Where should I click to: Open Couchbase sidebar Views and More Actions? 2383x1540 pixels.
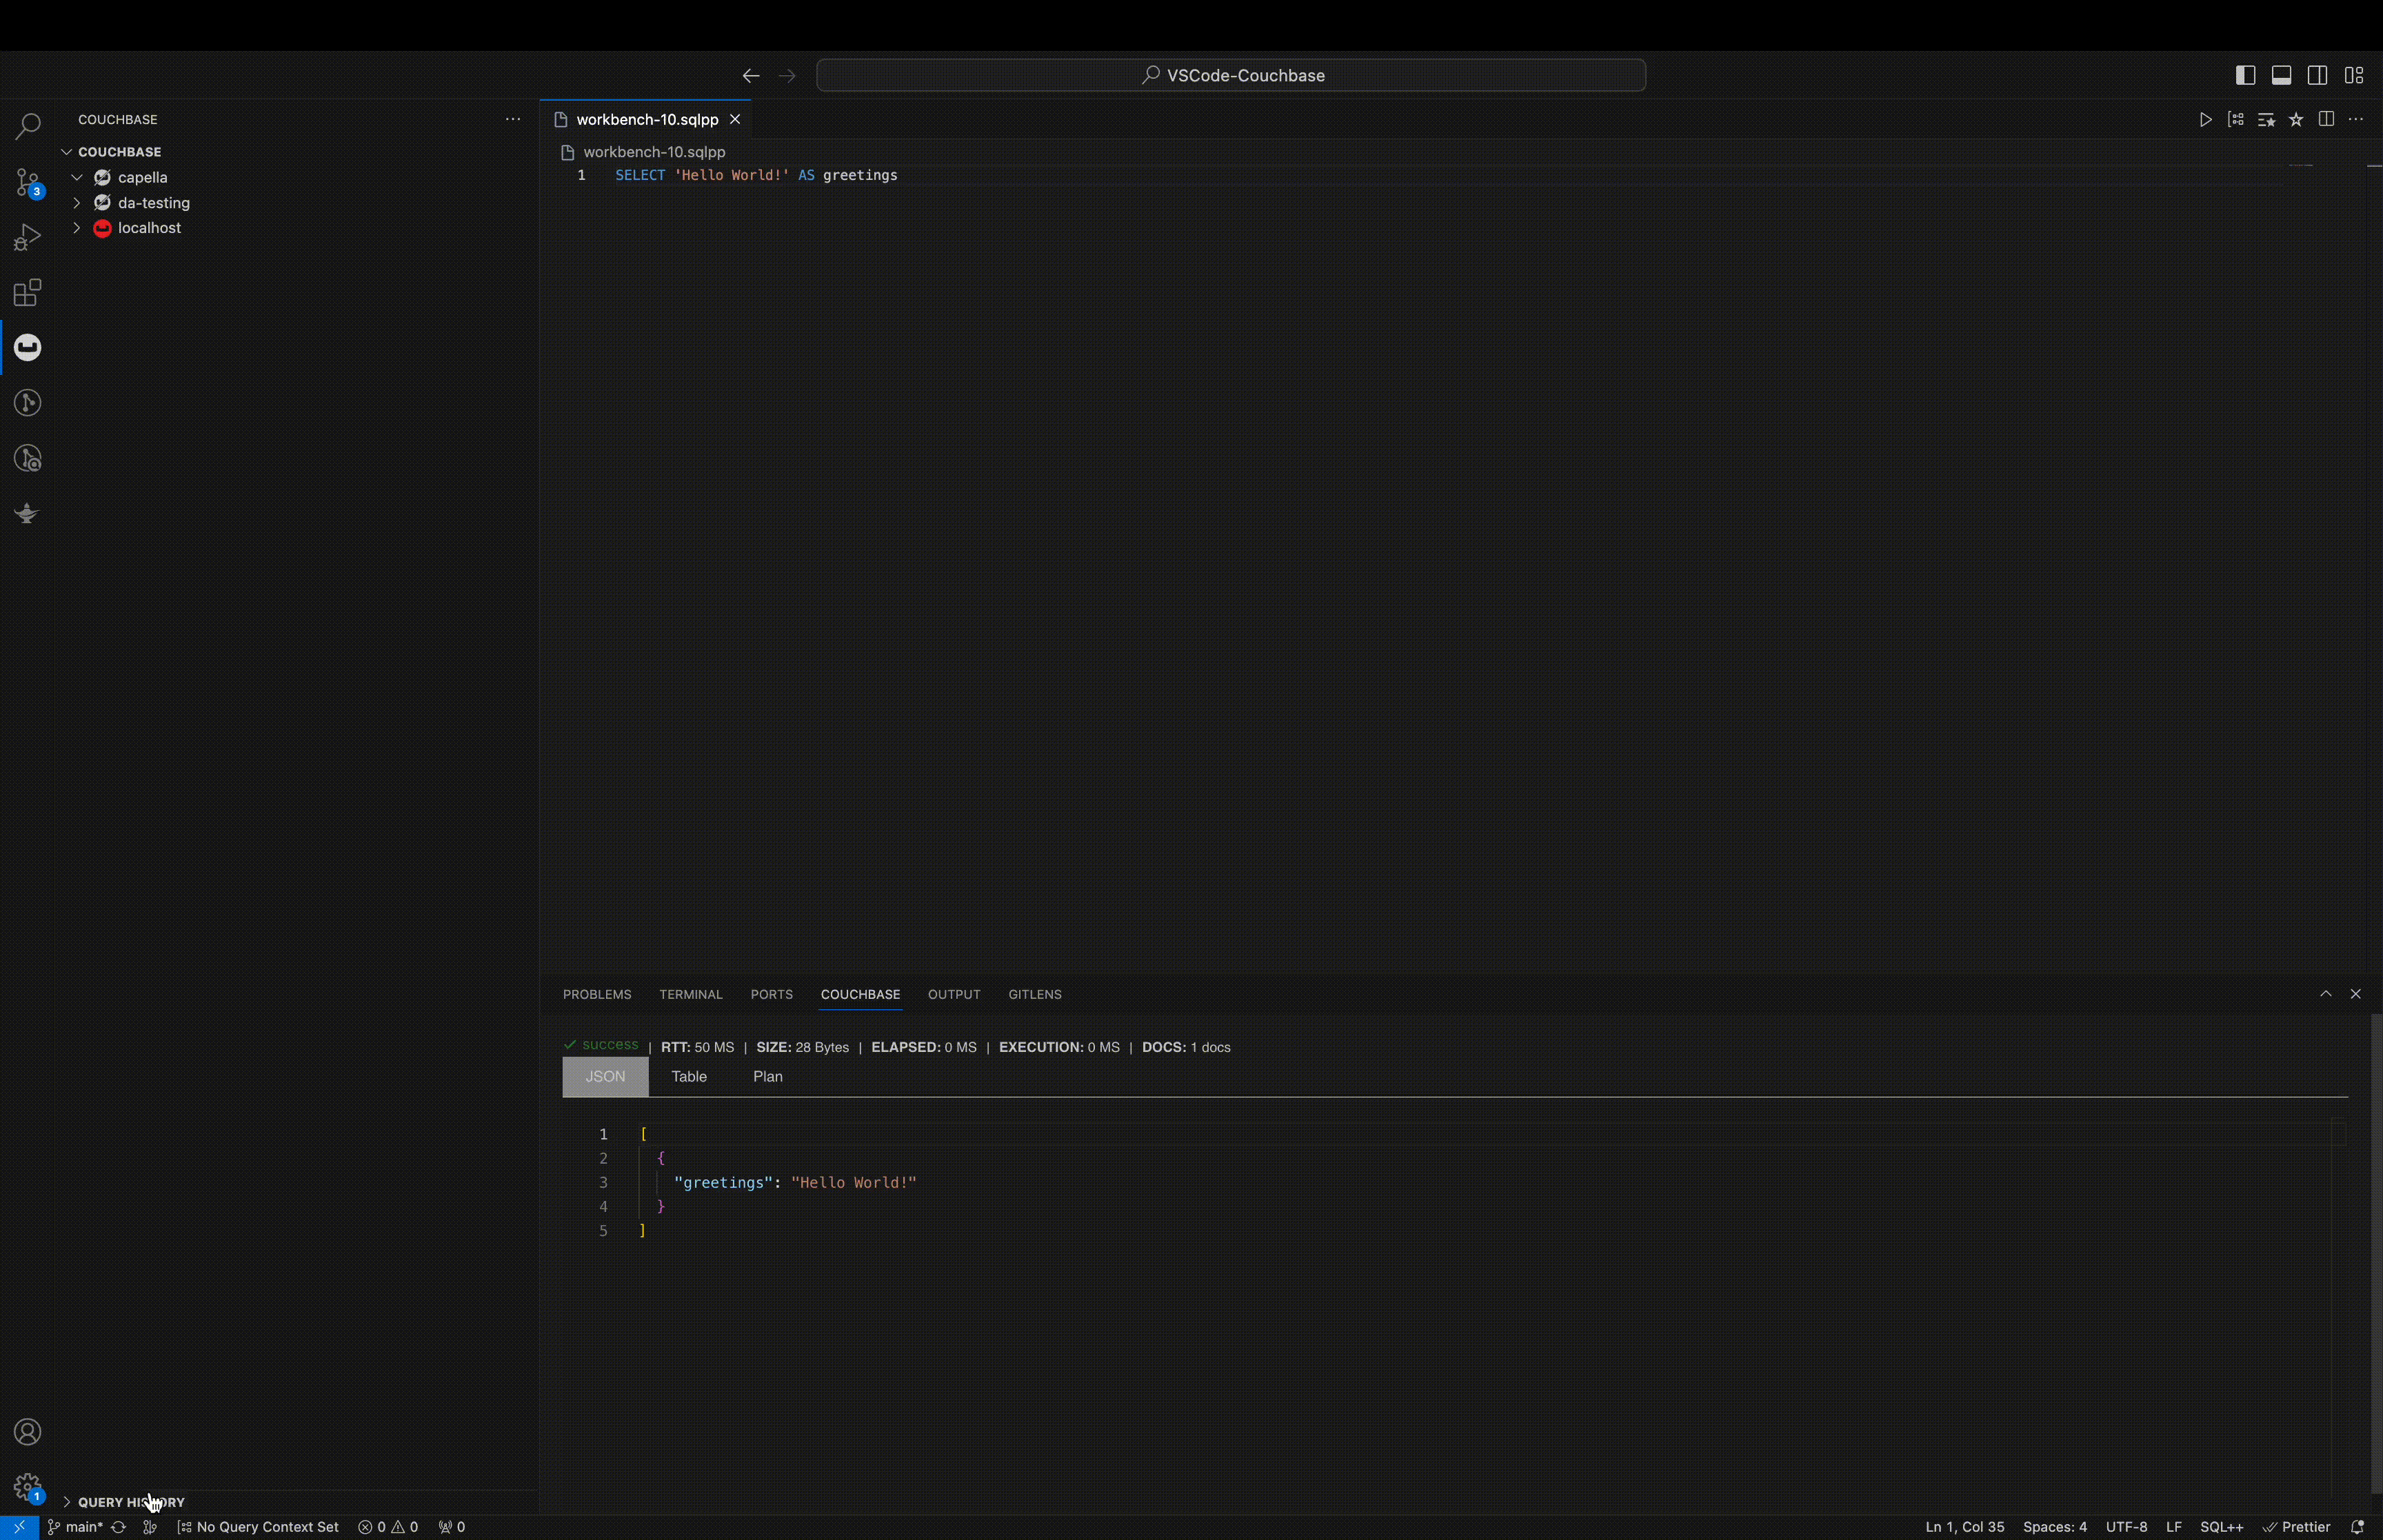point(513,119)
